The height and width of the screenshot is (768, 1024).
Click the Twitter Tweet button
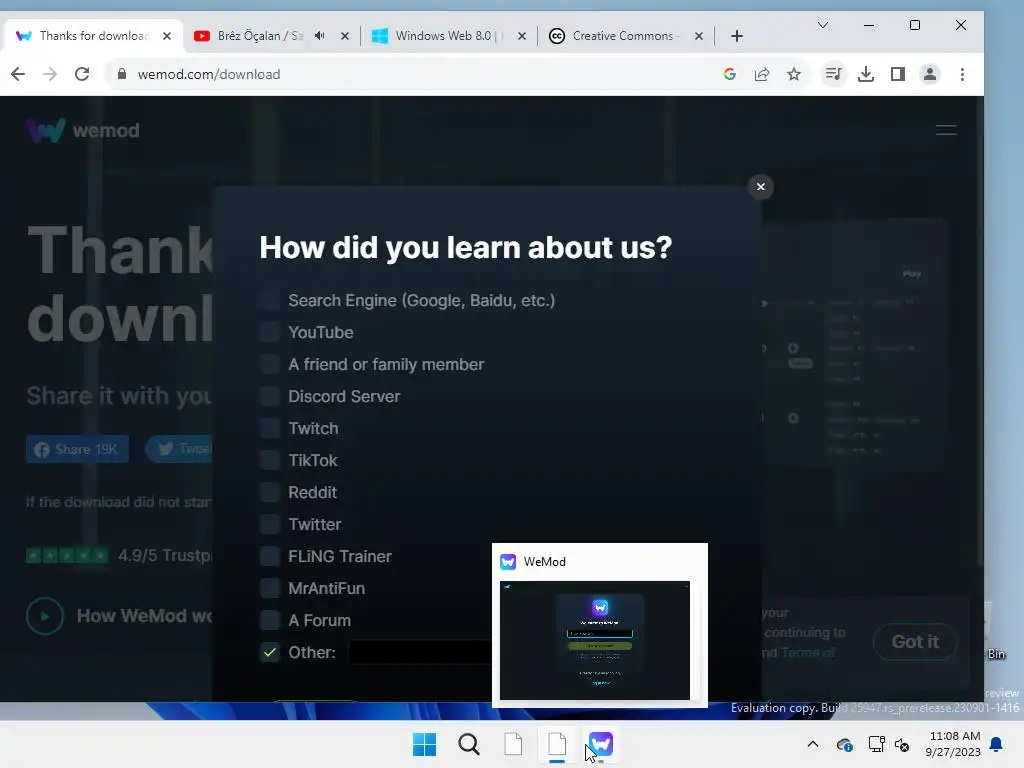(179, 449)
